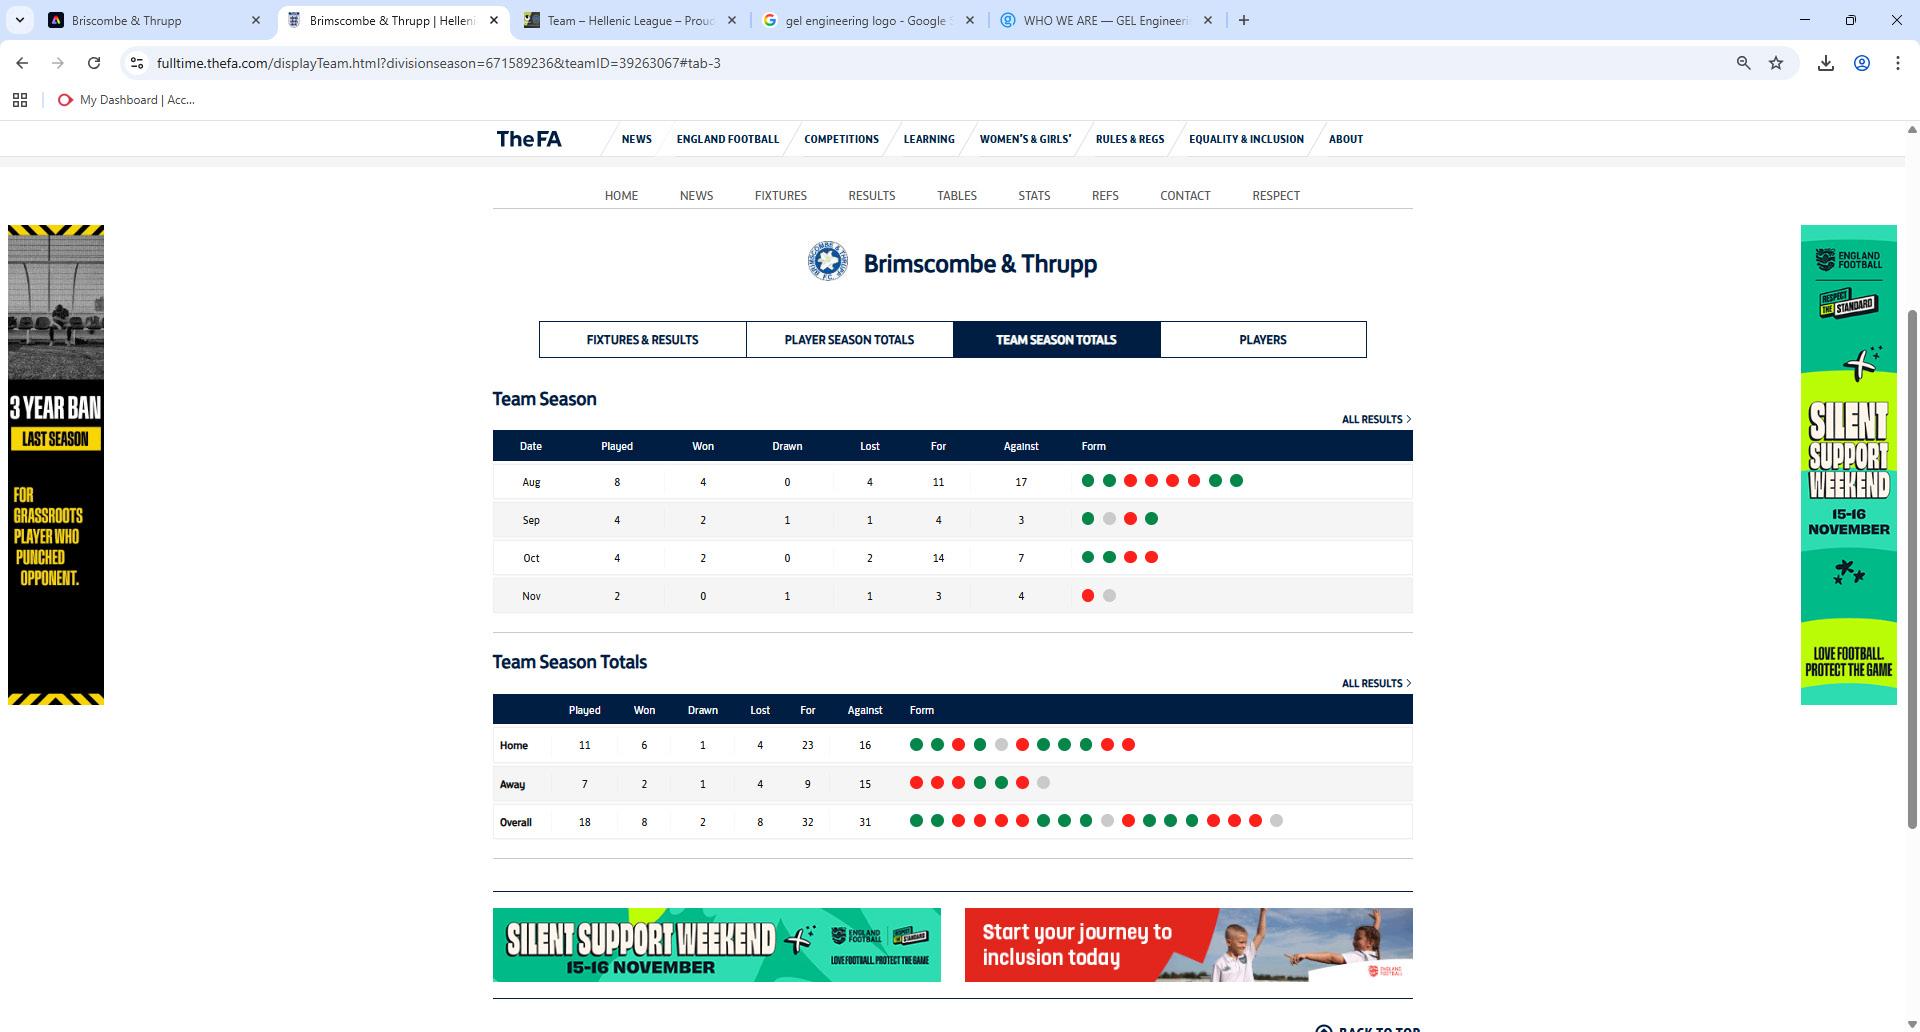Open the Apps grid in bookmarks bar
The height and width of the screenshot is (1032, 1920).
pyautogui.click(x=19, y=100)
